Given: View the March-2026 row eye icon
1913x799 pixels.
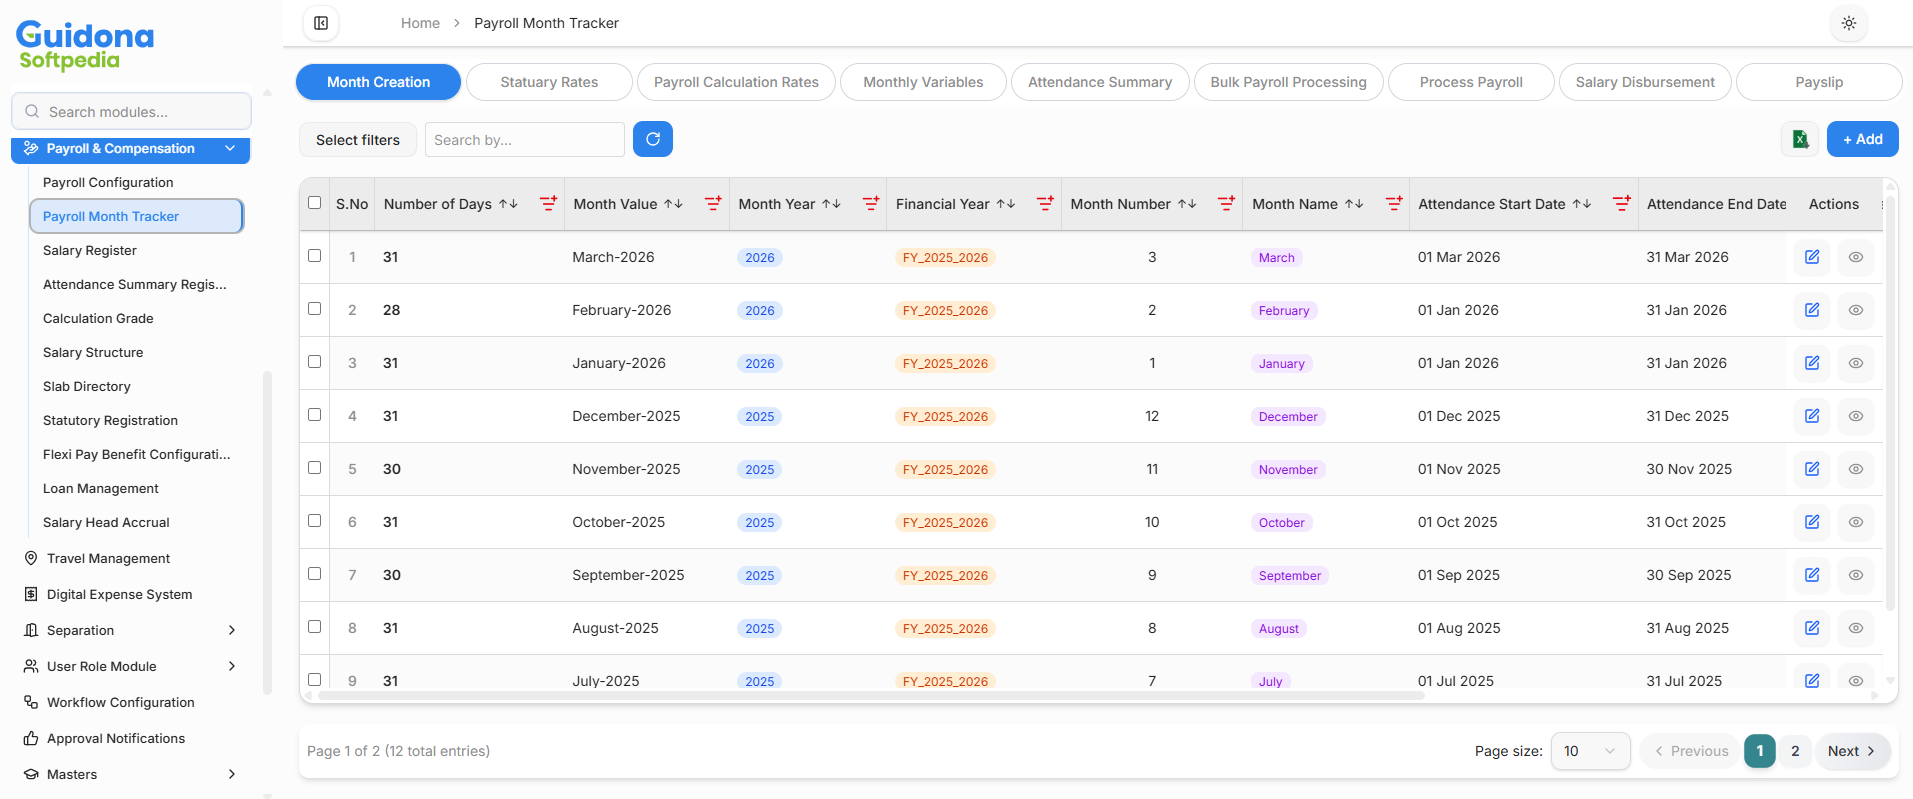Looking at the screenshot, I should click(x=1856, y=257).
